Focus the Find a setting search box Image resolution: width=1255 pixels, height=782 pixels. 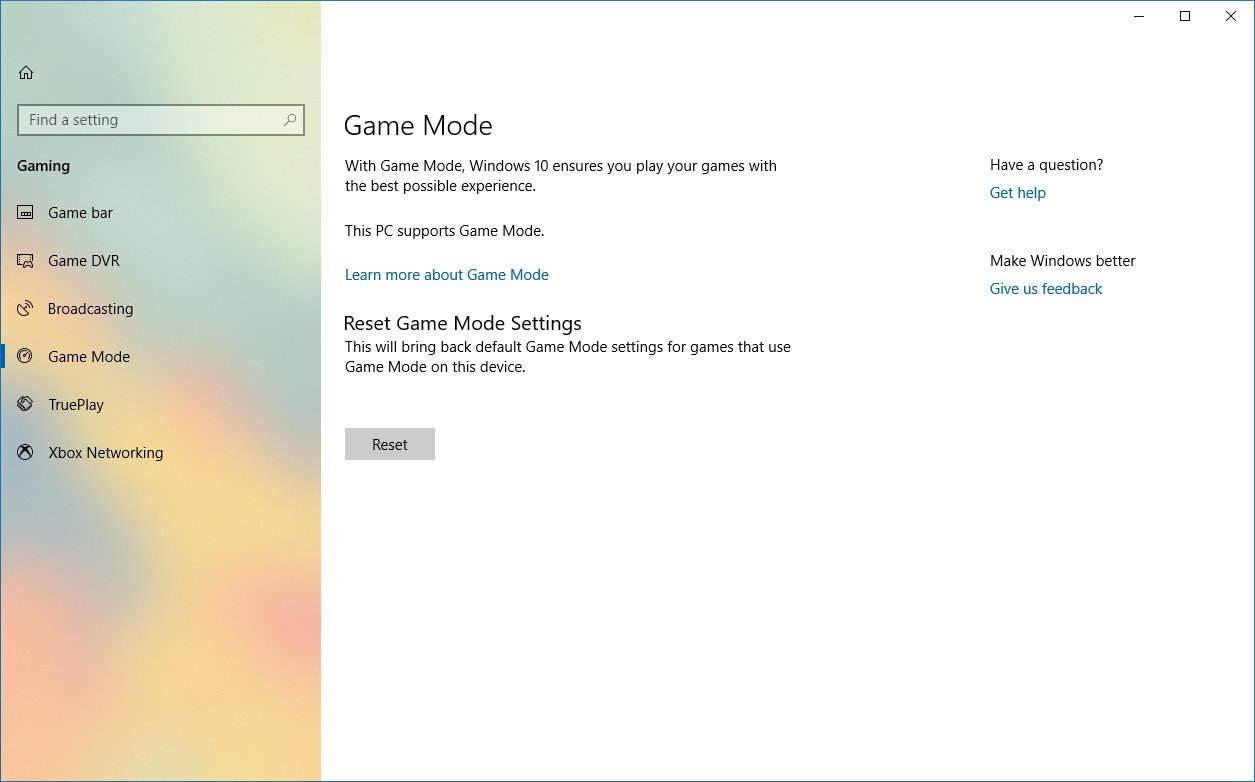point(161,120)
